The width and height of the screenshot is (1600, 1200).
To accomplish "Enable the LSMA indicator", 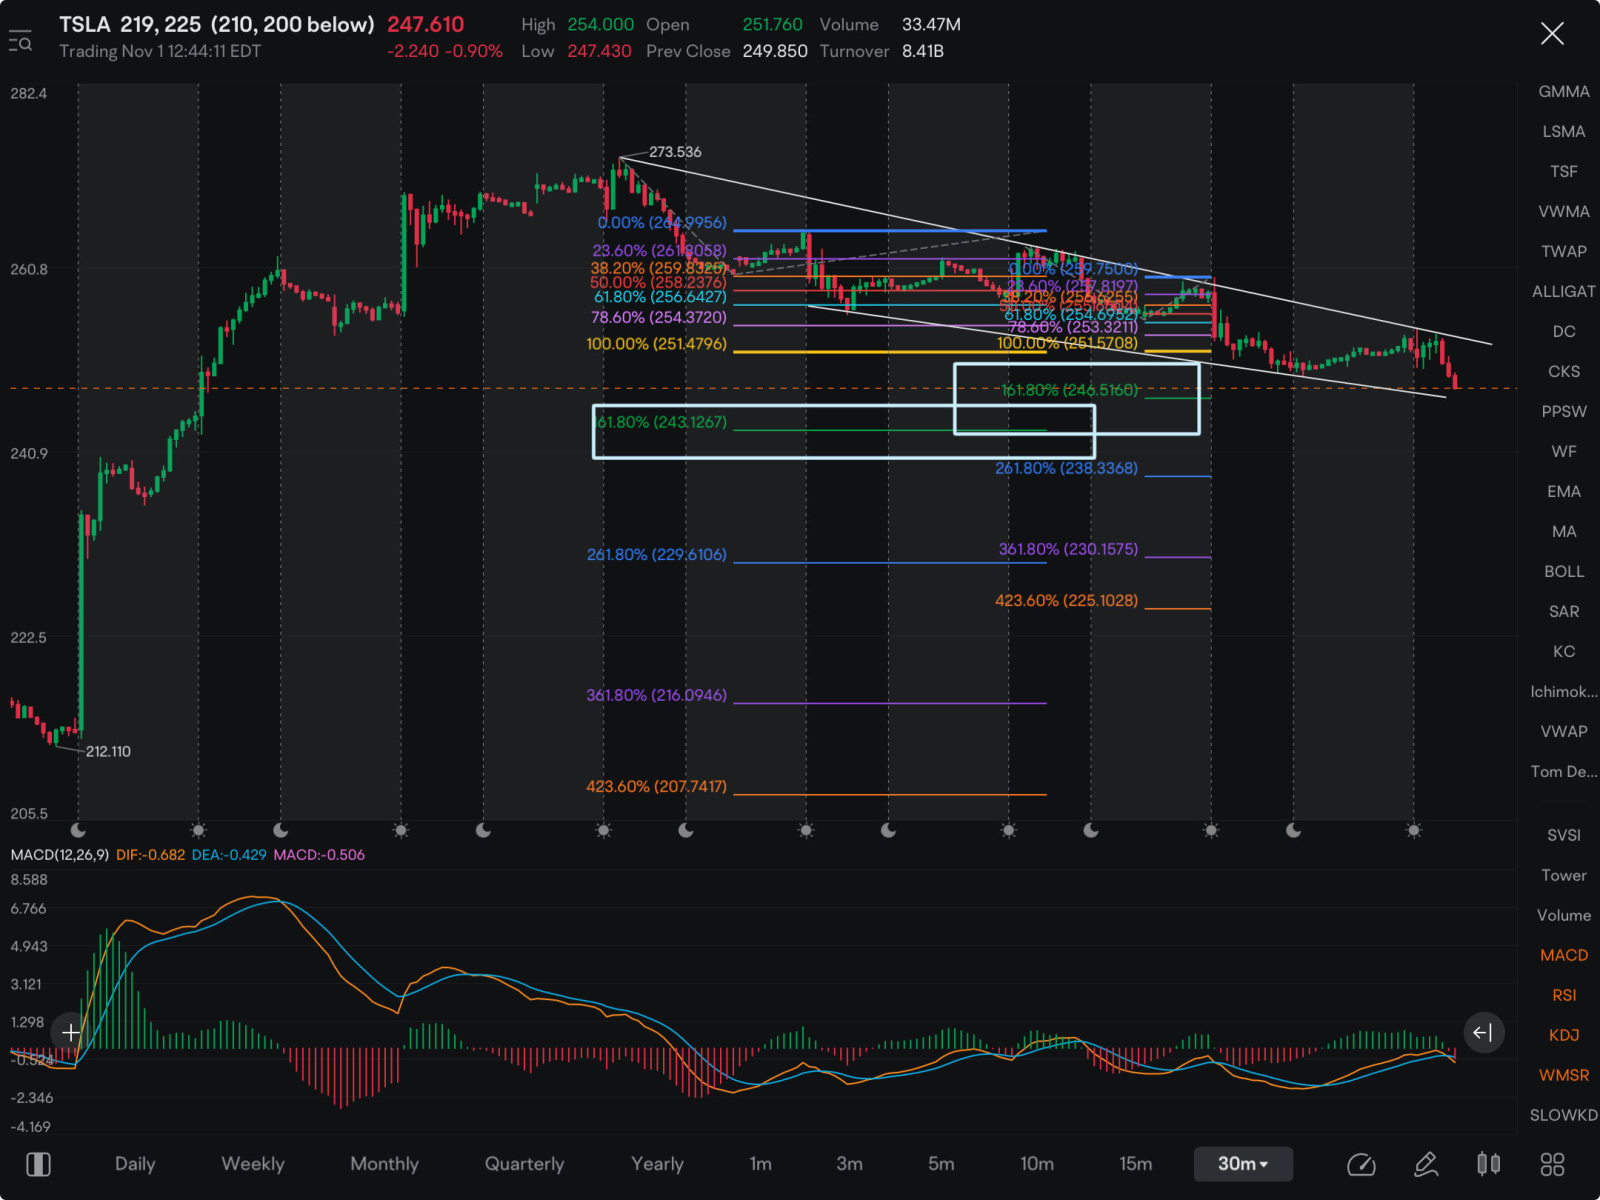I will pos(1564,132).
